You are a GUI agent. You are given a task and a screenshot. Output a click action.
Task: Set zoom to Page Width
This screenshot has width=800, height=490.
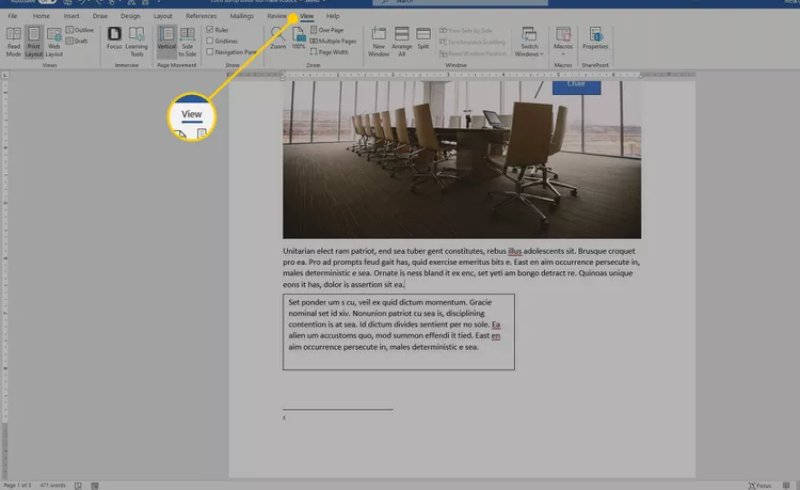(328, 52)
